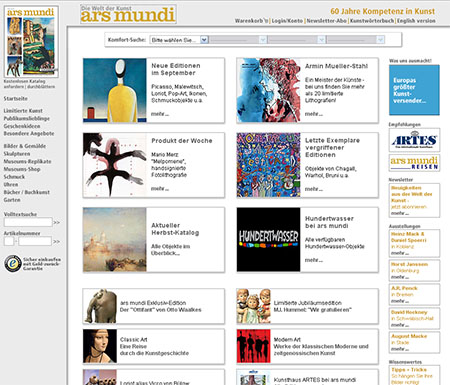450x385 pixels.
Task: Open the Ottifant elephant sculpture image
Action: pyautogui.click(x=100, y=306)
